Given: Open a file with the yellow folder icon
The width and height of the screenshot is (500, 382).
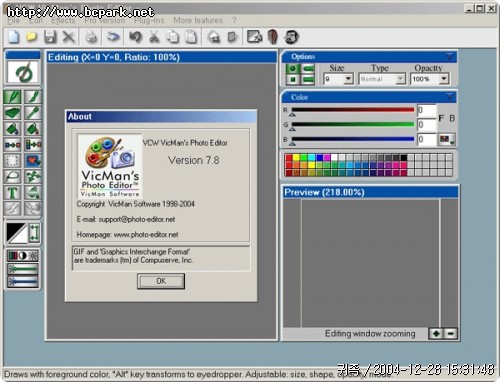Looking at the screenshot, I should pyautogui.click(x=31, y=36).
